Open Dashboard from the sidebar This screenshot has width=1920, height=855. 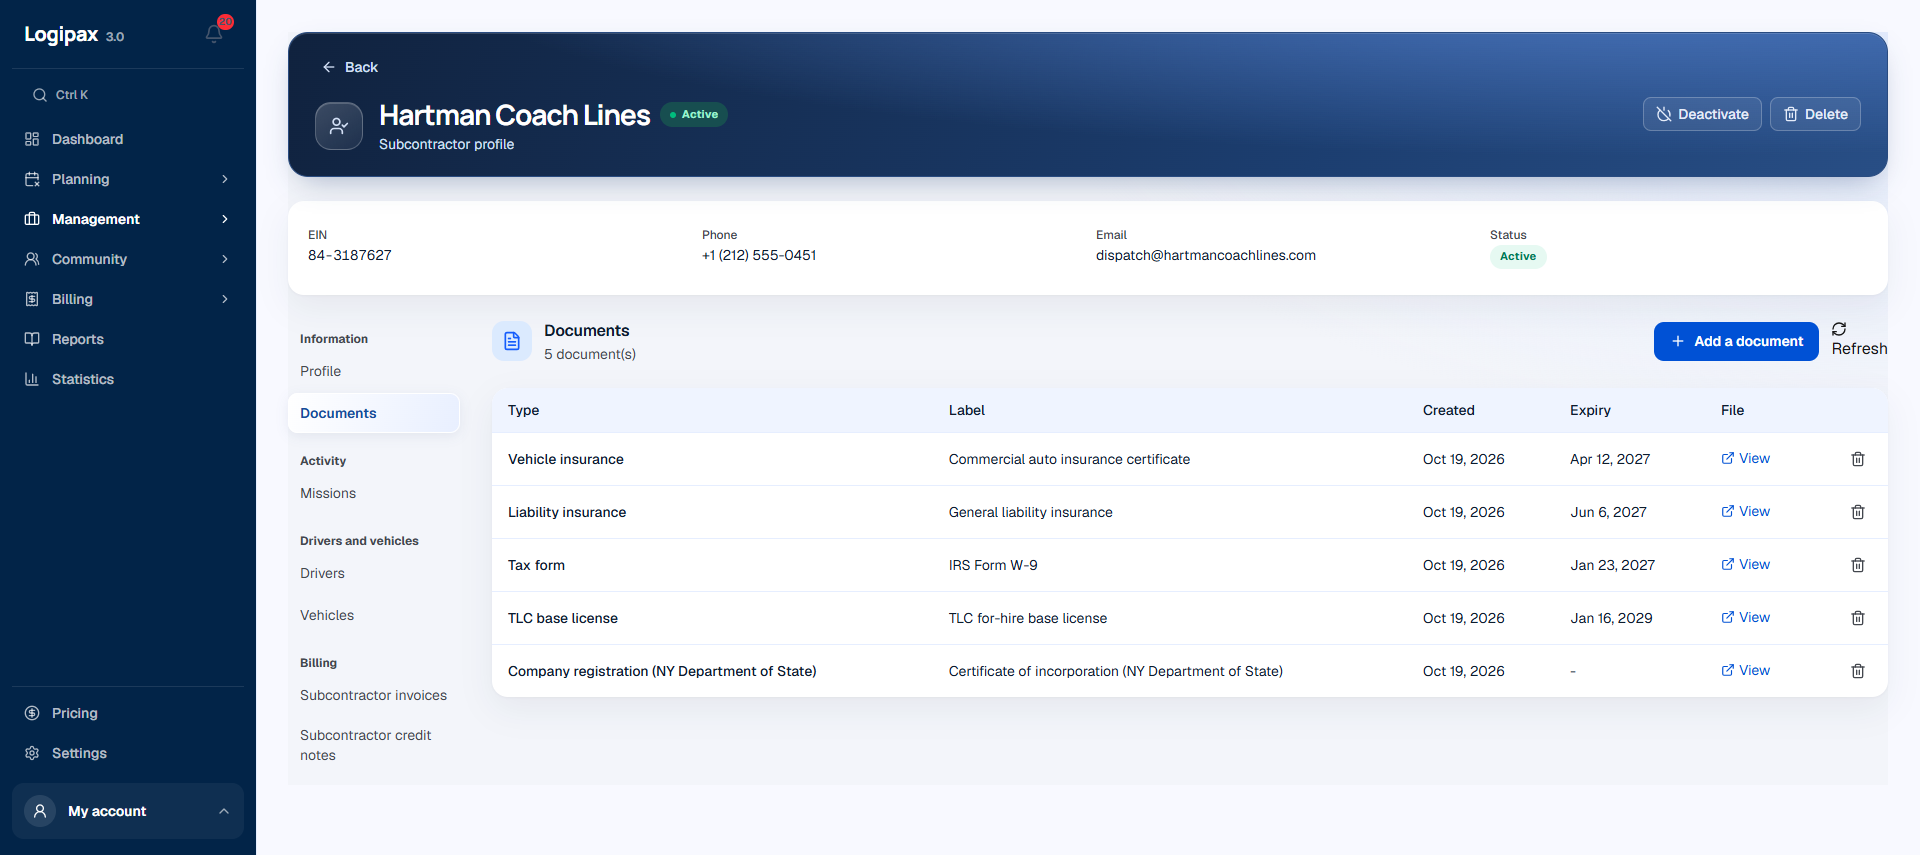pyautogui.click(x=128, y=139)
